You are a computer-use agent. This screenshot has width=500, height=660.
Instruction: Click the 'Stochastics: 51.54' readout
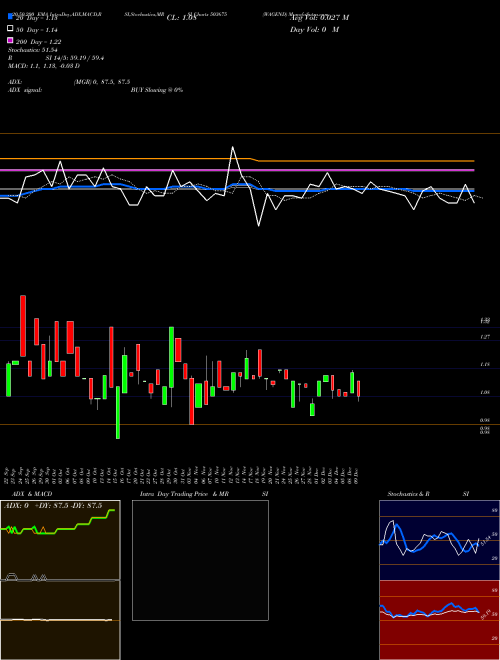pos(32,50)
